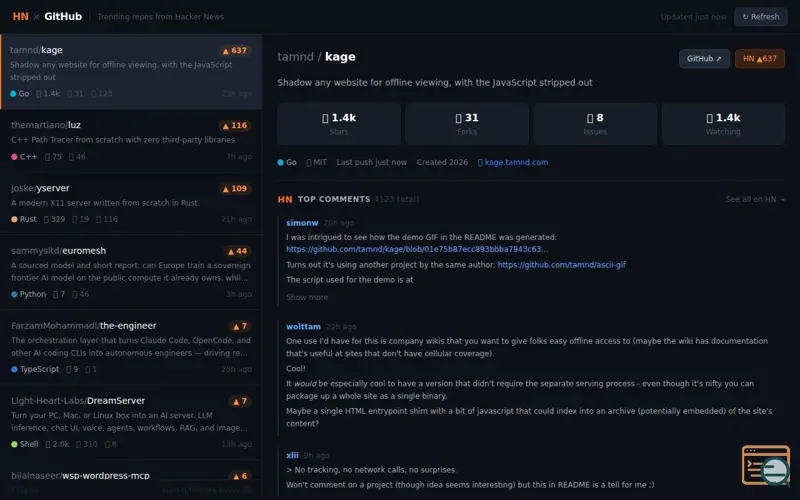Click the 7 points badge on the-engineer
The width and height of the screenshot is (800, 500).
[240, 326]
